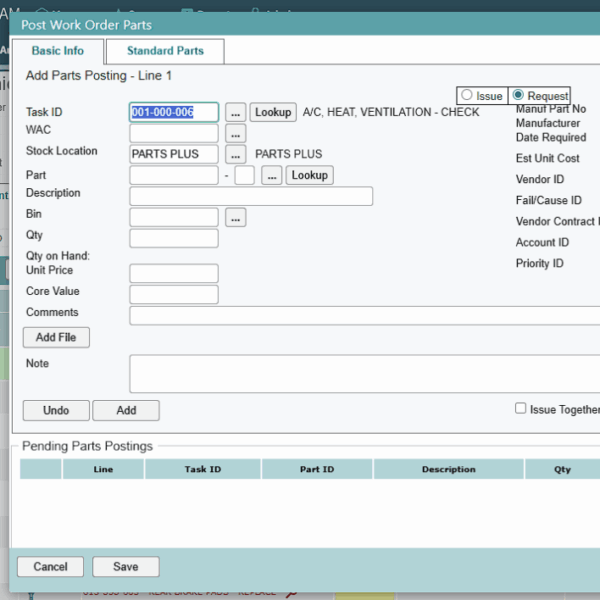The image size is (600, 600).
Task: Click the Bin input field
Action: 174,217
